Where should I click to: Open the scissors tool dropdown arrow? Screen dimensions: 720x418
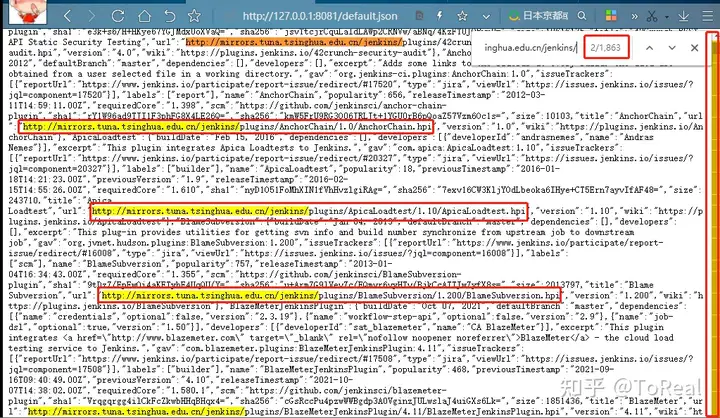pyautogui.click(x=666, y=17)
